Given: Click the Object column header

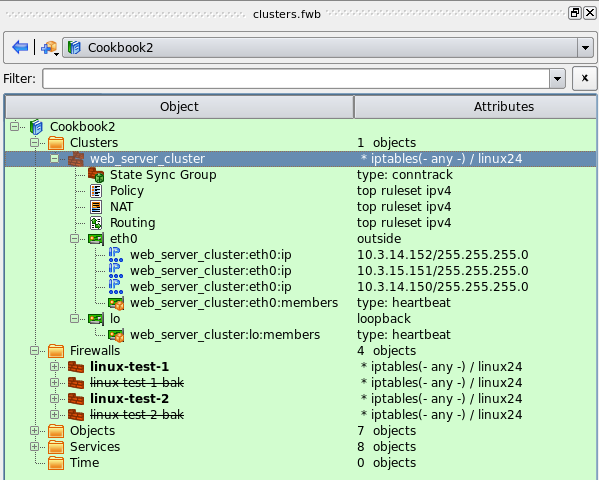Looking at the screenshot, I should point(180,107).
